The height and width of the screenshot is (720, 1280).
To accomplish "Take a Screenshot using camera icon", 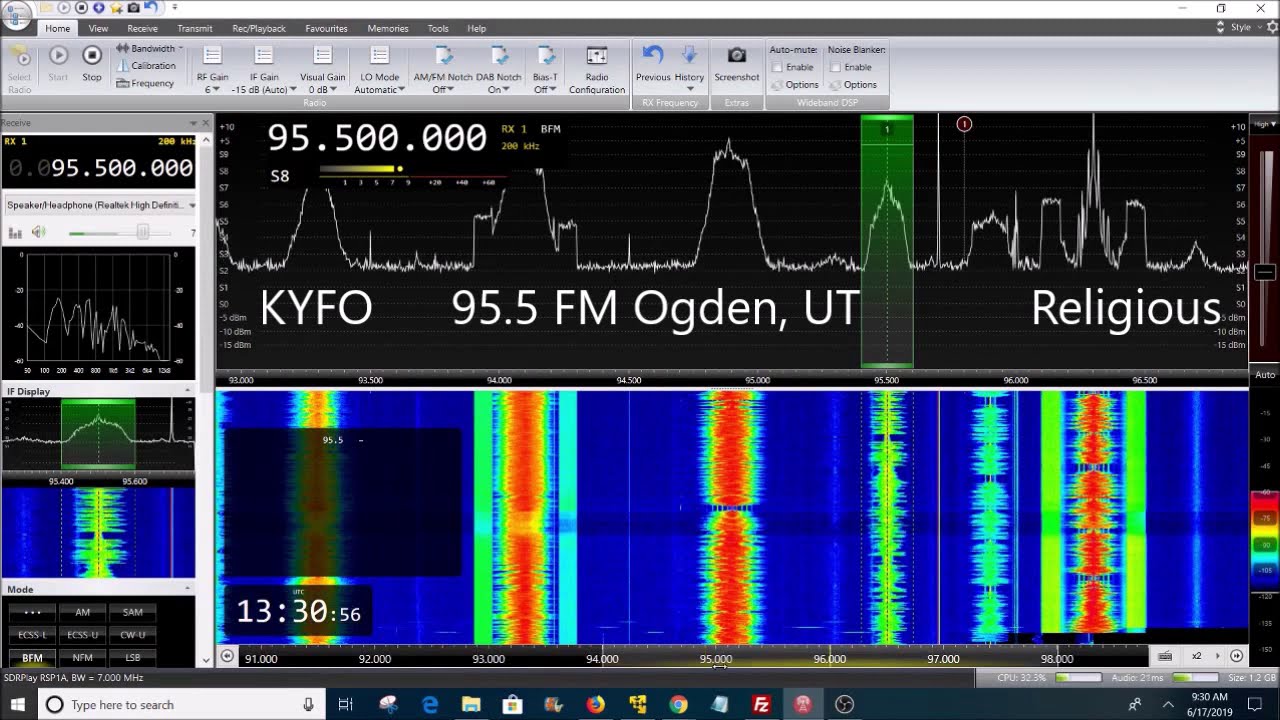I will click(x=737, y=63).
